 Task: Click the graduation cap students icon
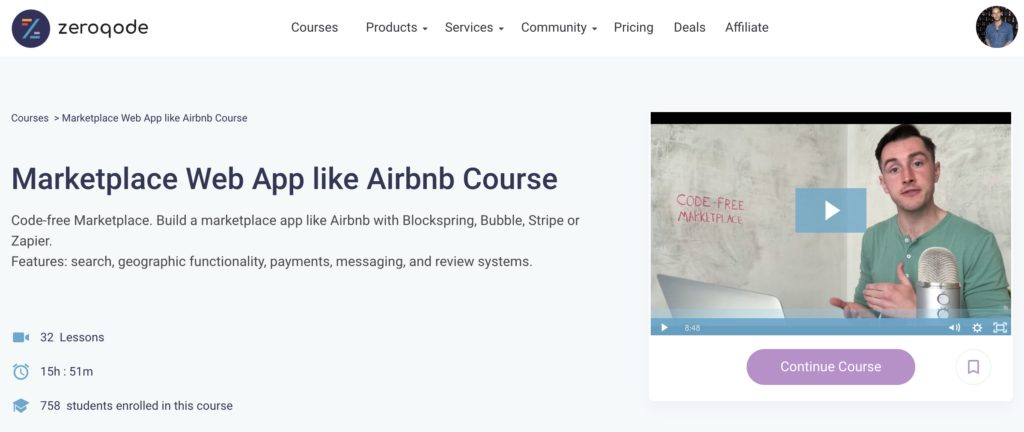point(21,406)
